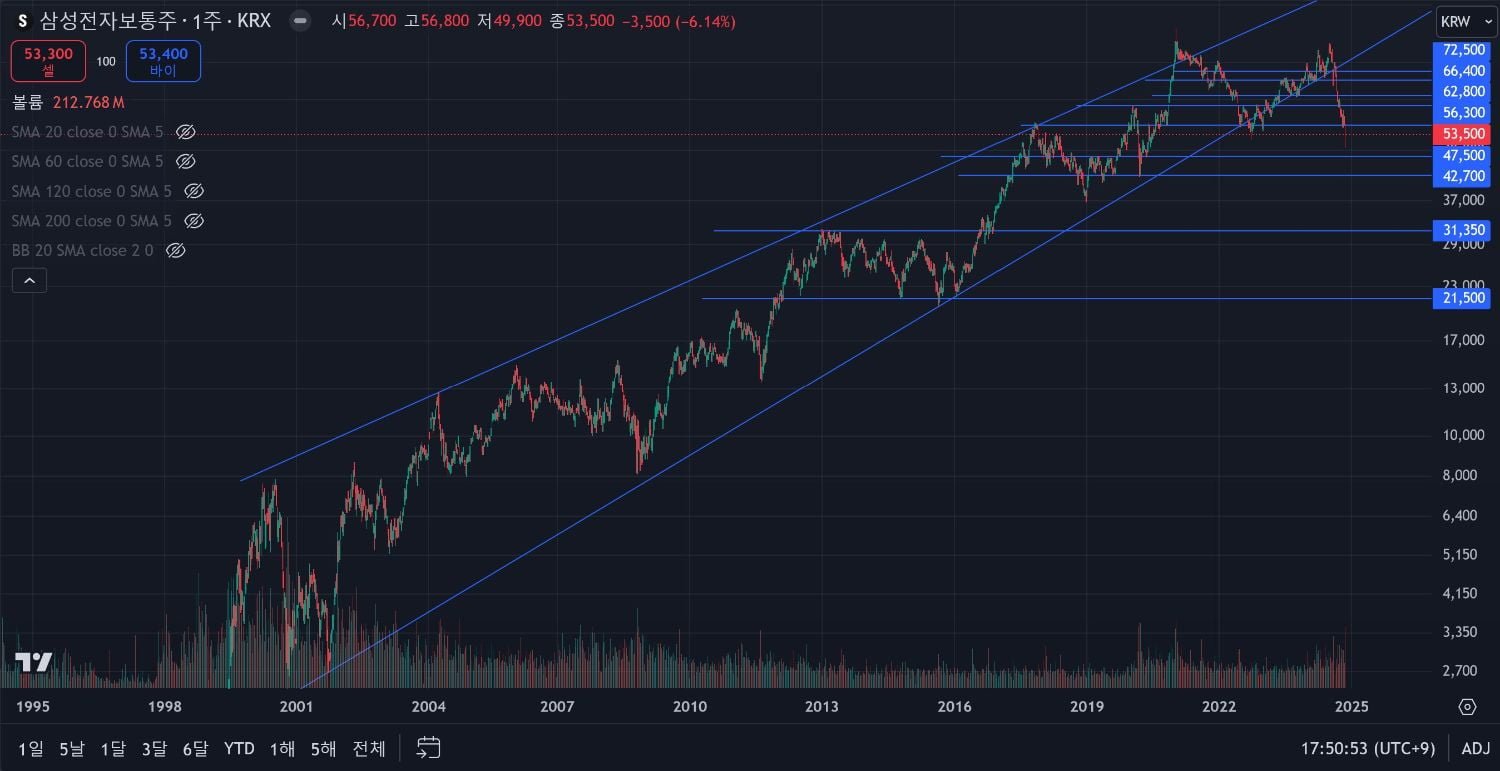
Task: Open the timezone menu showing UTC+9
Action: click(1368, 748)
